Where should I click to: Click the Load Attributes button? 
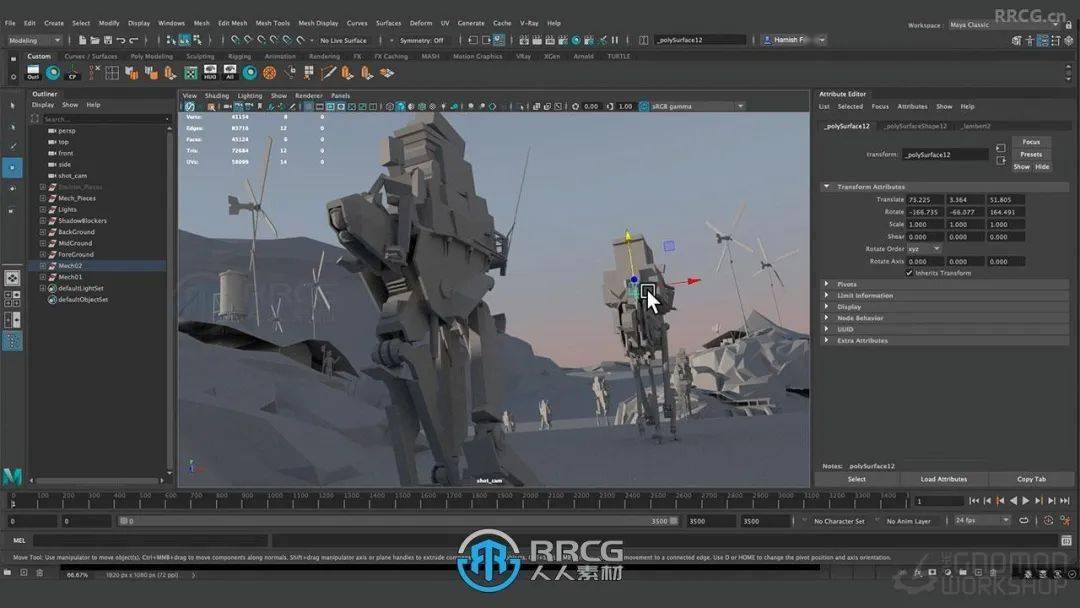pyautogui.click(x=943, y=479)
